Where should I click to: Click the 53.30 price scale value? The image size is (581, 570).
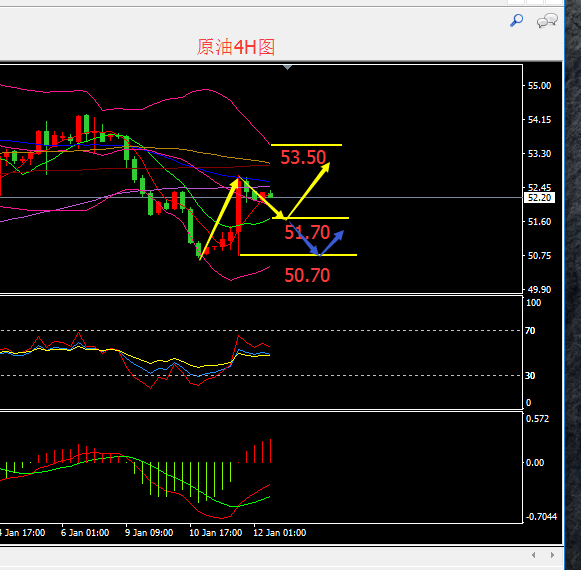click(539, 154)
